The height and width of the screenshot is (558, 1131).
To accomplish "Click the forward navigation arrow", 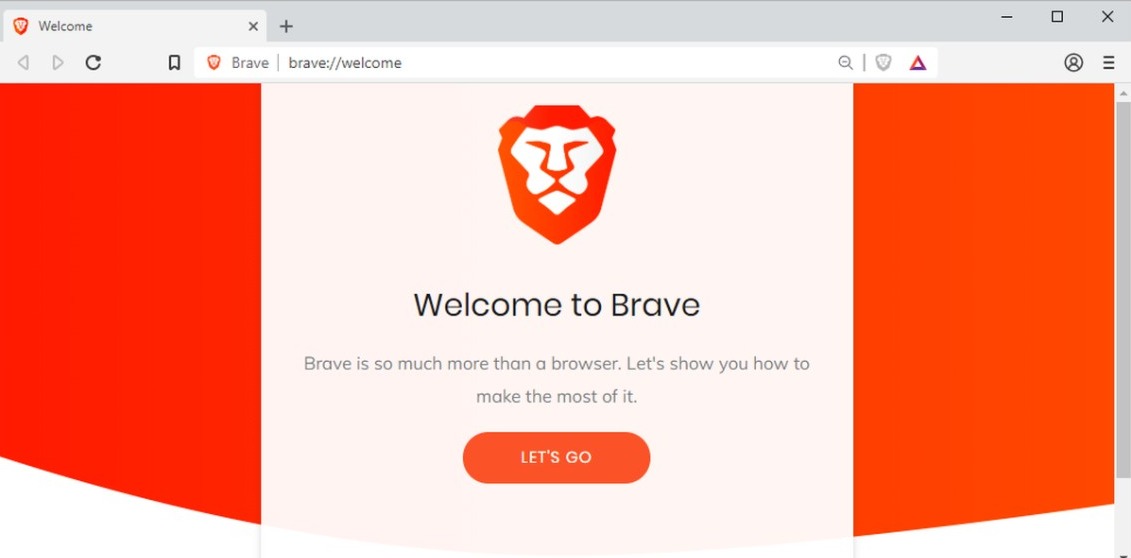I will [58, 63].
